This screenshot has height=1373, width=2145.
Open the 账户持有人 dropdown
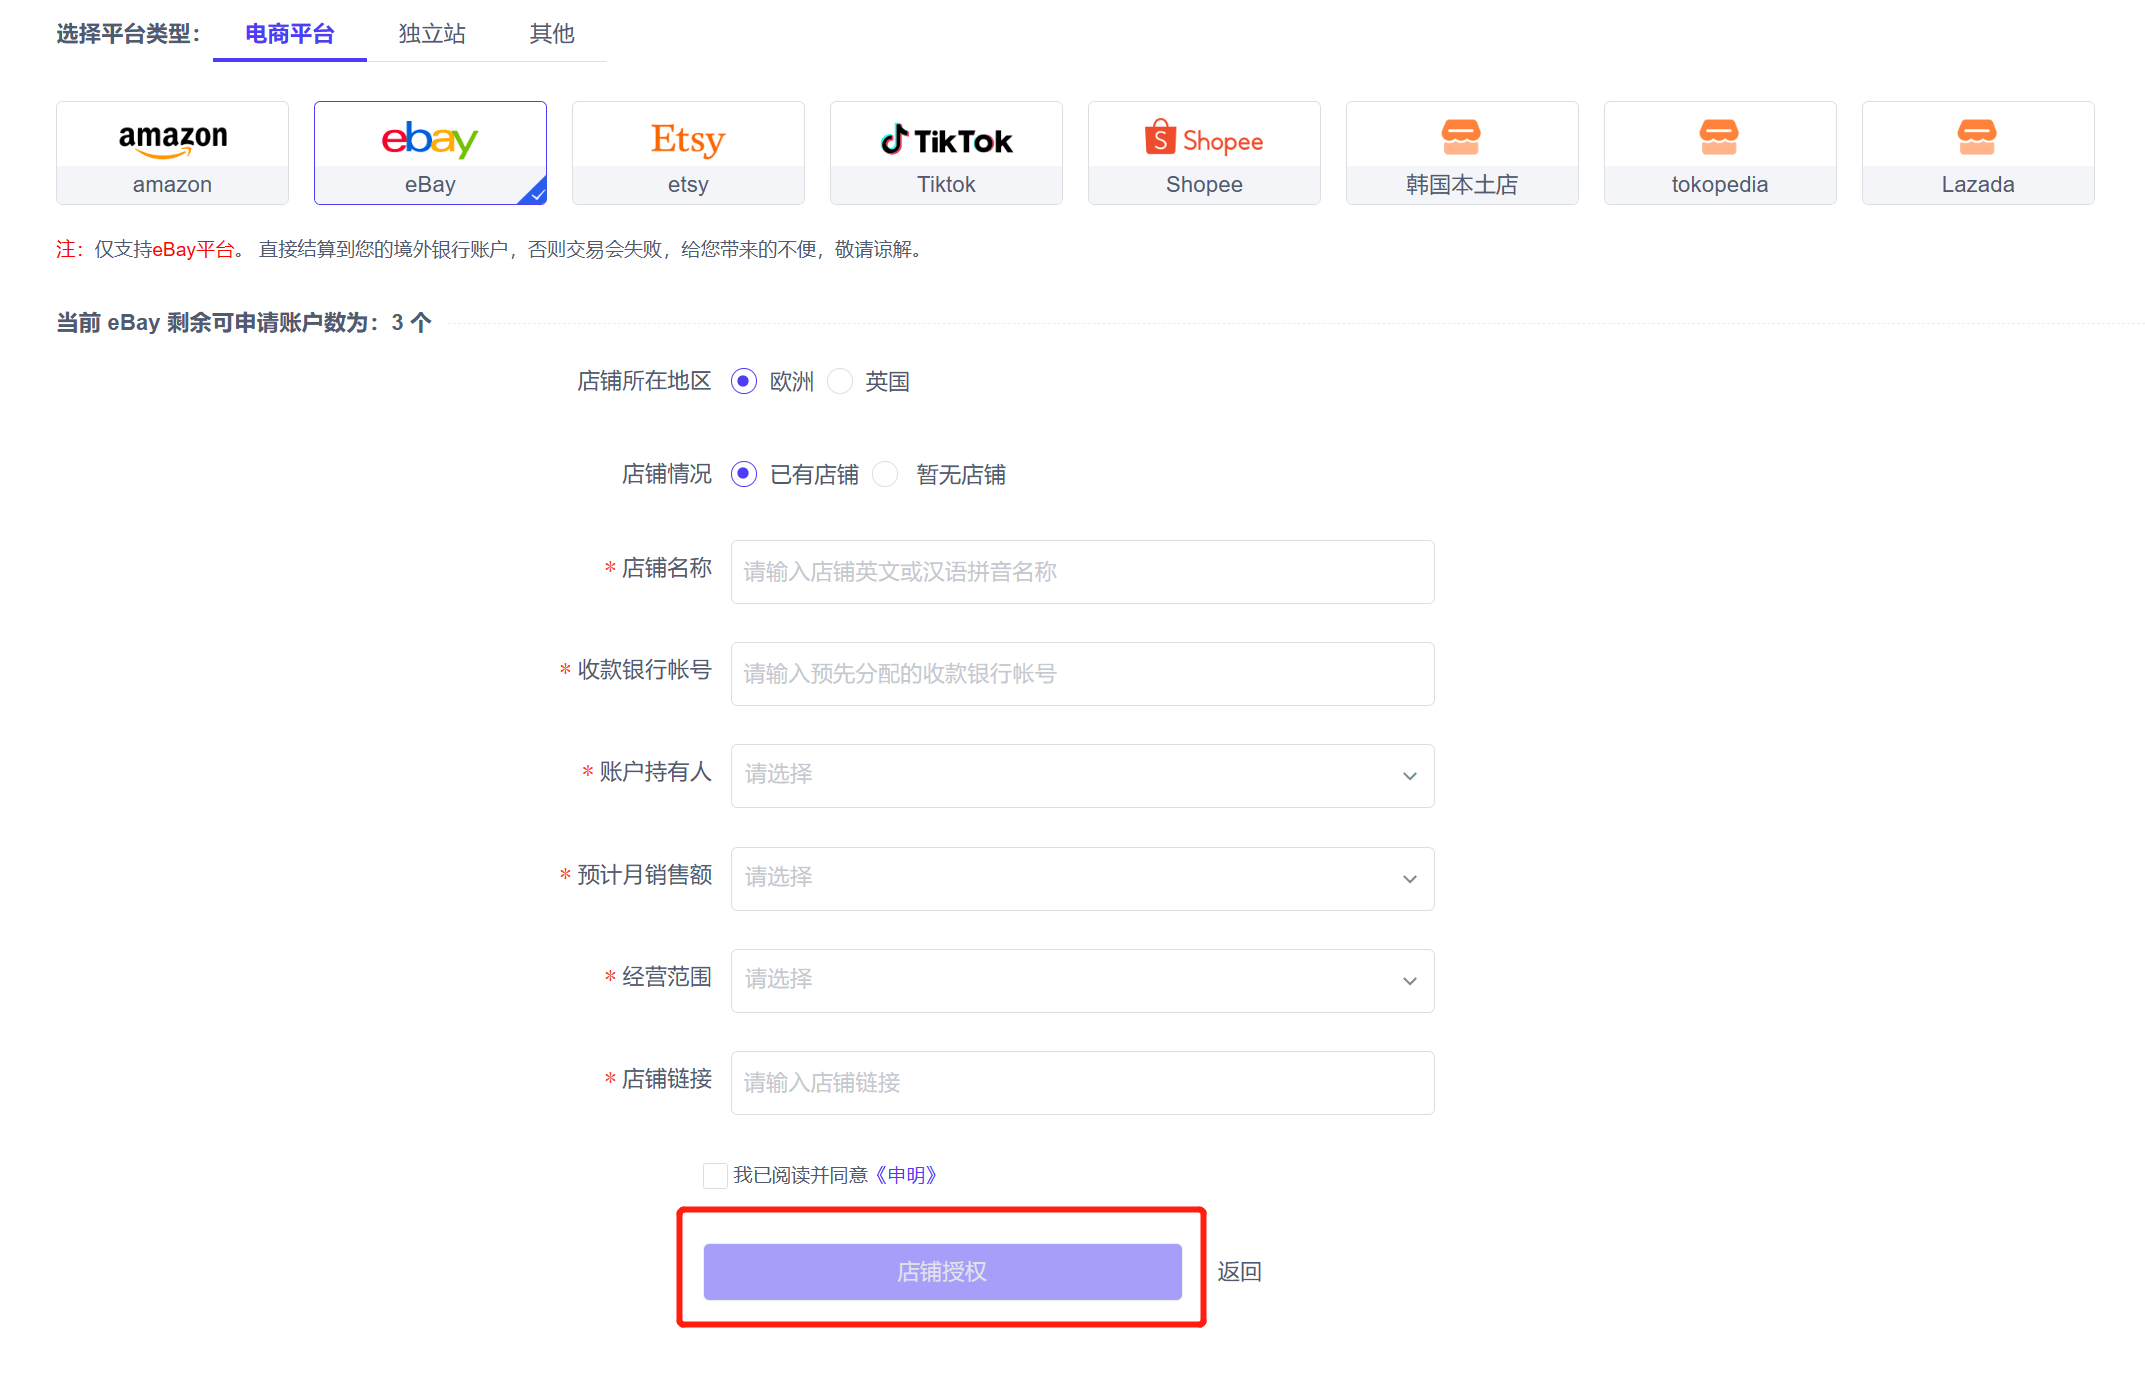click(1082, 776)
